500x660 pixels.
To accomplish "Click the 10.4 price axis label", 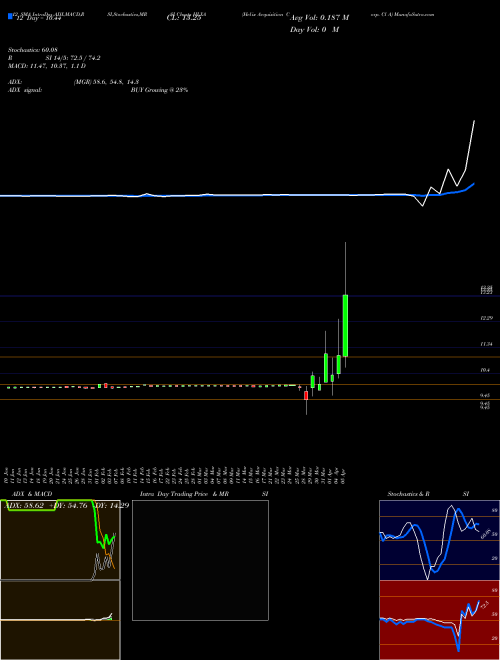I will point(485,370).
